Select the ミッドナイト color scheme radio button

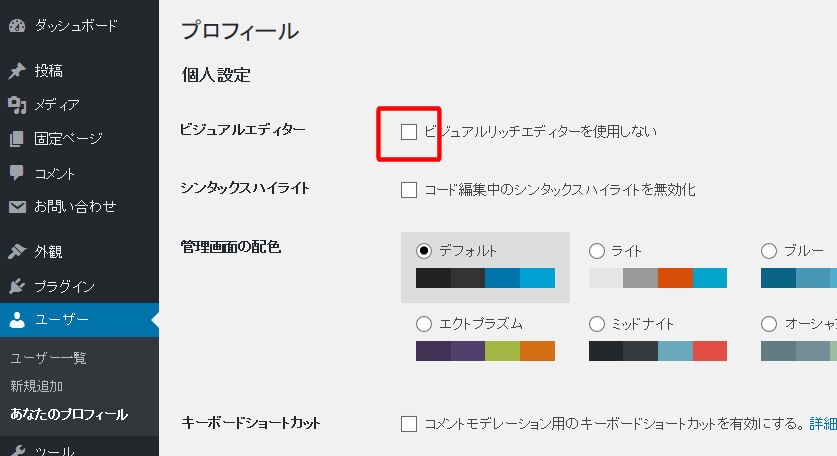click(597, 324)
